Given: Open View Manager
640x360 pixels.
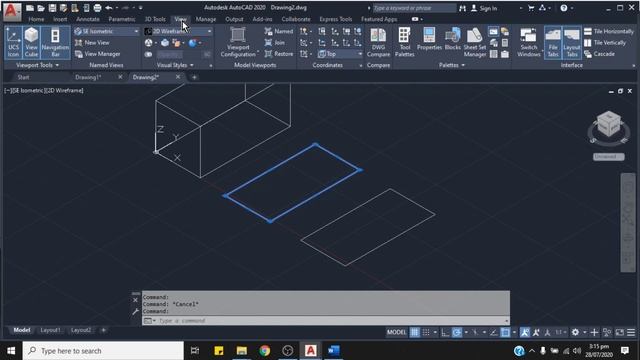Looking at the screenshot, I should point(98,54).
